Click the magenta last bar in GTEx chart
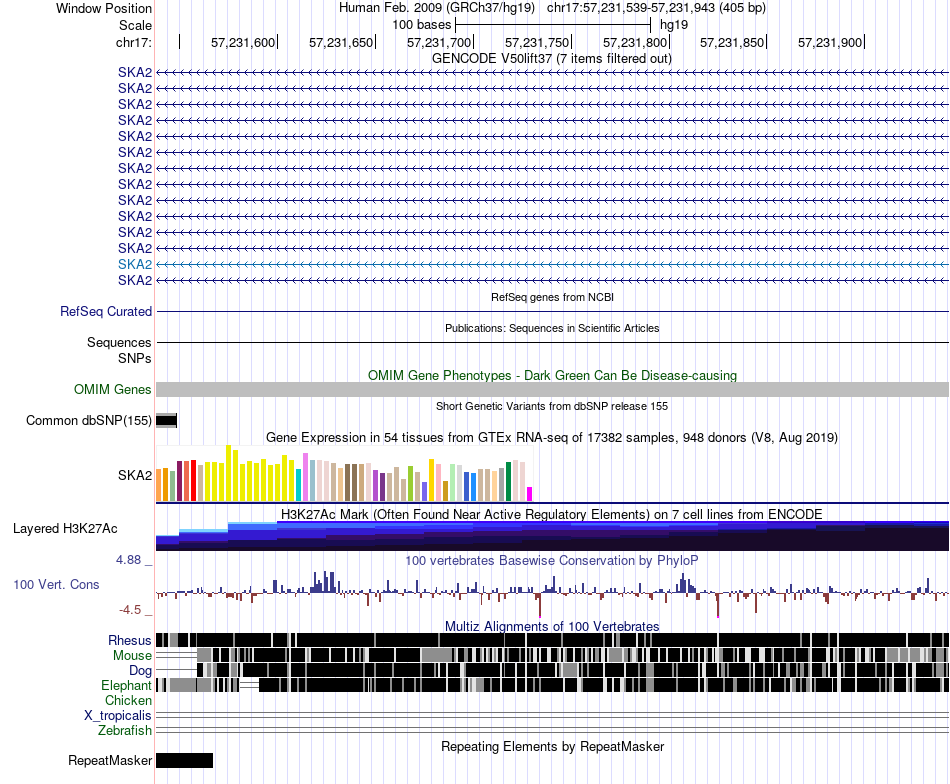Viewport: 950px width, 784px height. tap(529, 494)
